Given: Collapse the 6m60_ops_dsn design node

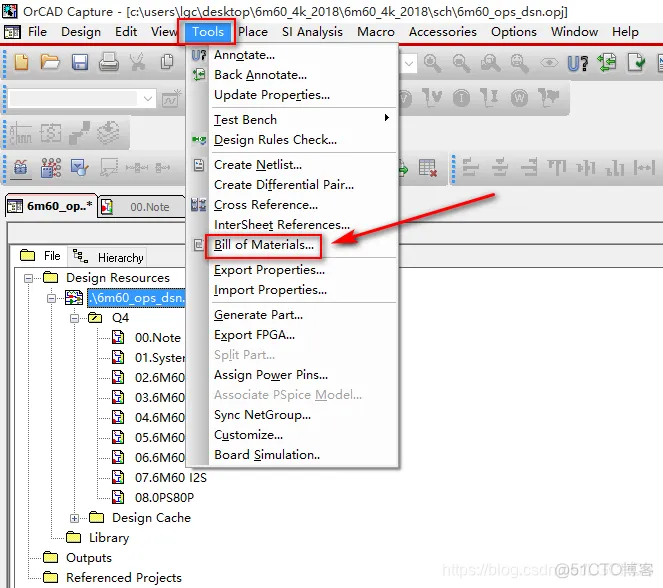Looking at the screenshot, I should [x=51, y=298].
